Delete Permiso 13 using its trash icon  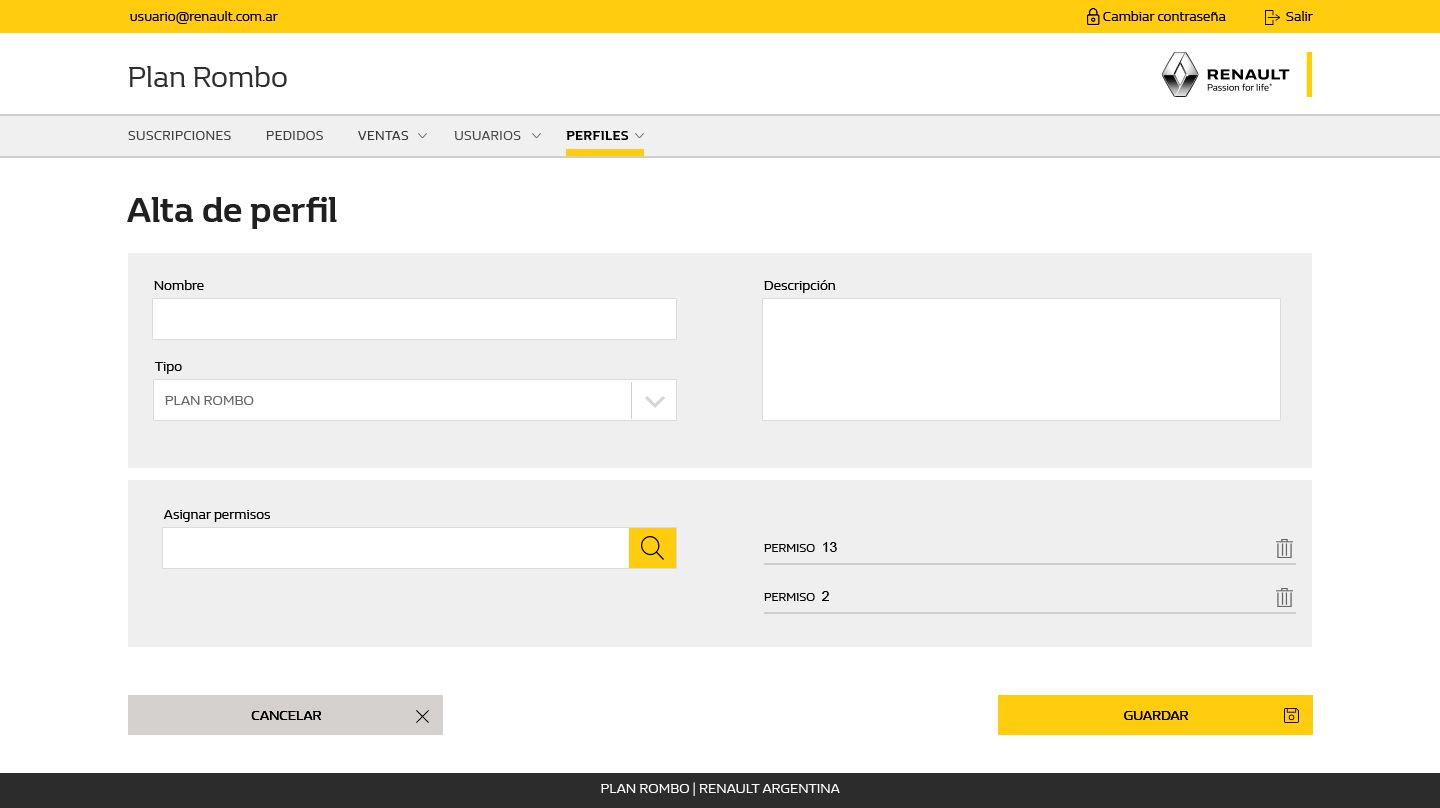pos(1284,548)
